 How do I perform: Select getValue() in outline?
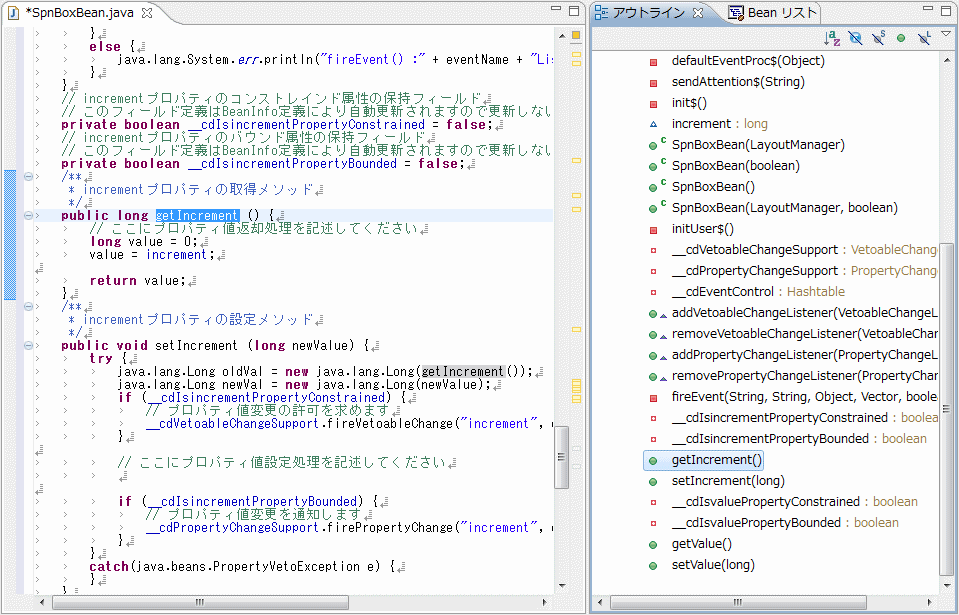coord(701,543)
